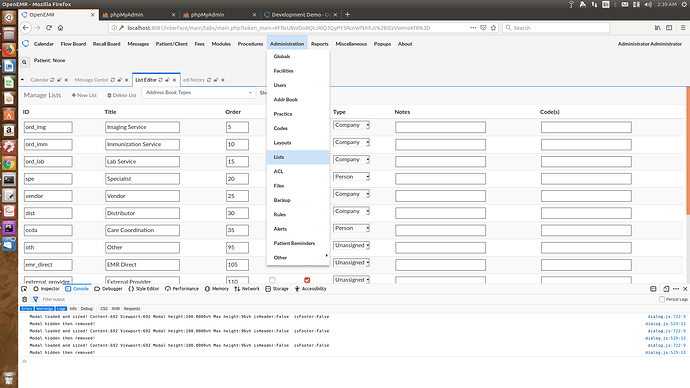
Task: Switch to the Debugger panel
Action: (x=108, y=289)
